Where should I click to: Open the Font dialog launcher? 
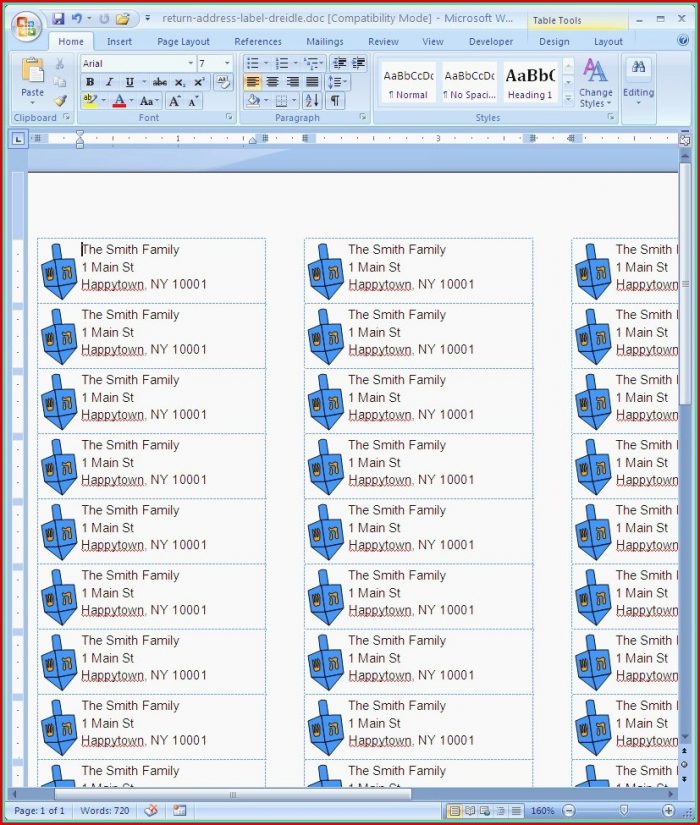pos(229,117)
